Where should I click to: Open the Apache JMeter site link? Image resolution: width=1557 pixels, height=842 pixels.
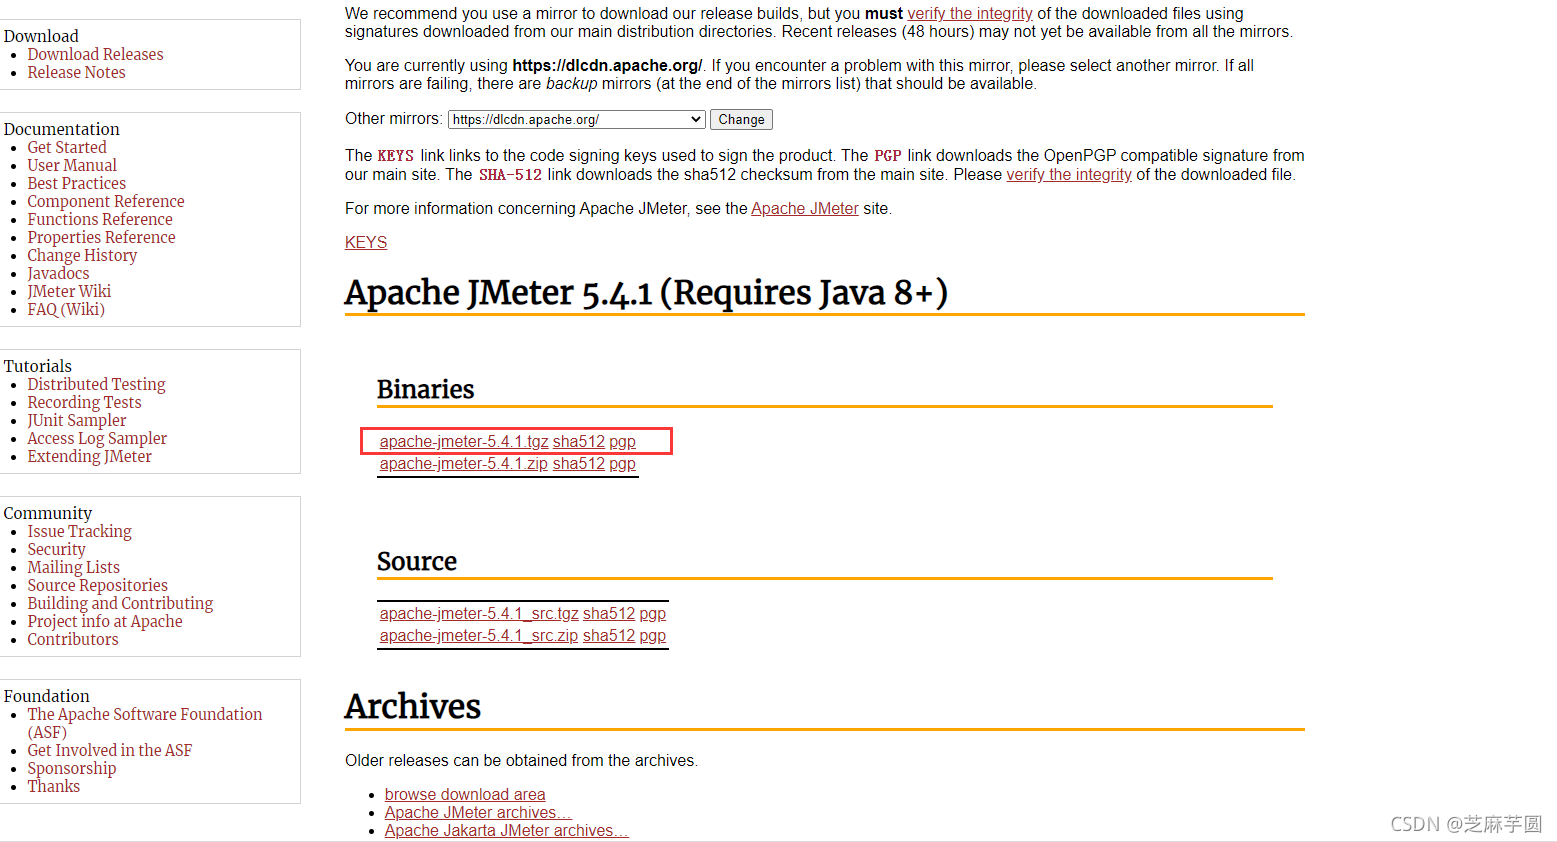pyautogui.click(x=805, y=208)
